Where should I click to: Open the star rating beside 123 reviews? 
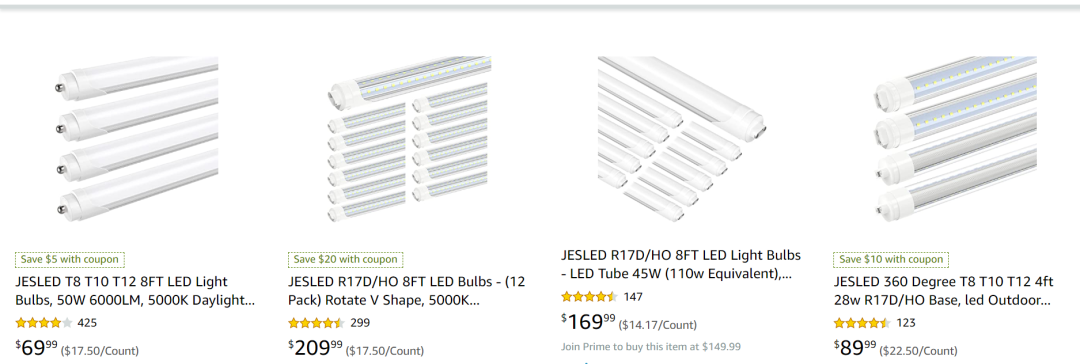tap(862, 323)
